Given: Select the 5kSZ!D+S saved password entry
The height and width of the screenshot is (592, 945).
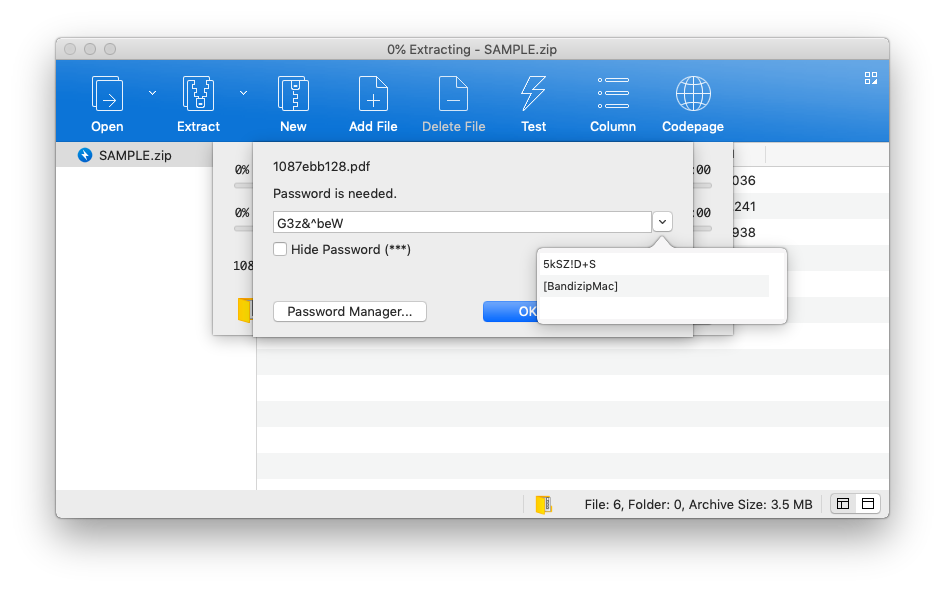Looking at the screenshot, I should pos(570,264).
